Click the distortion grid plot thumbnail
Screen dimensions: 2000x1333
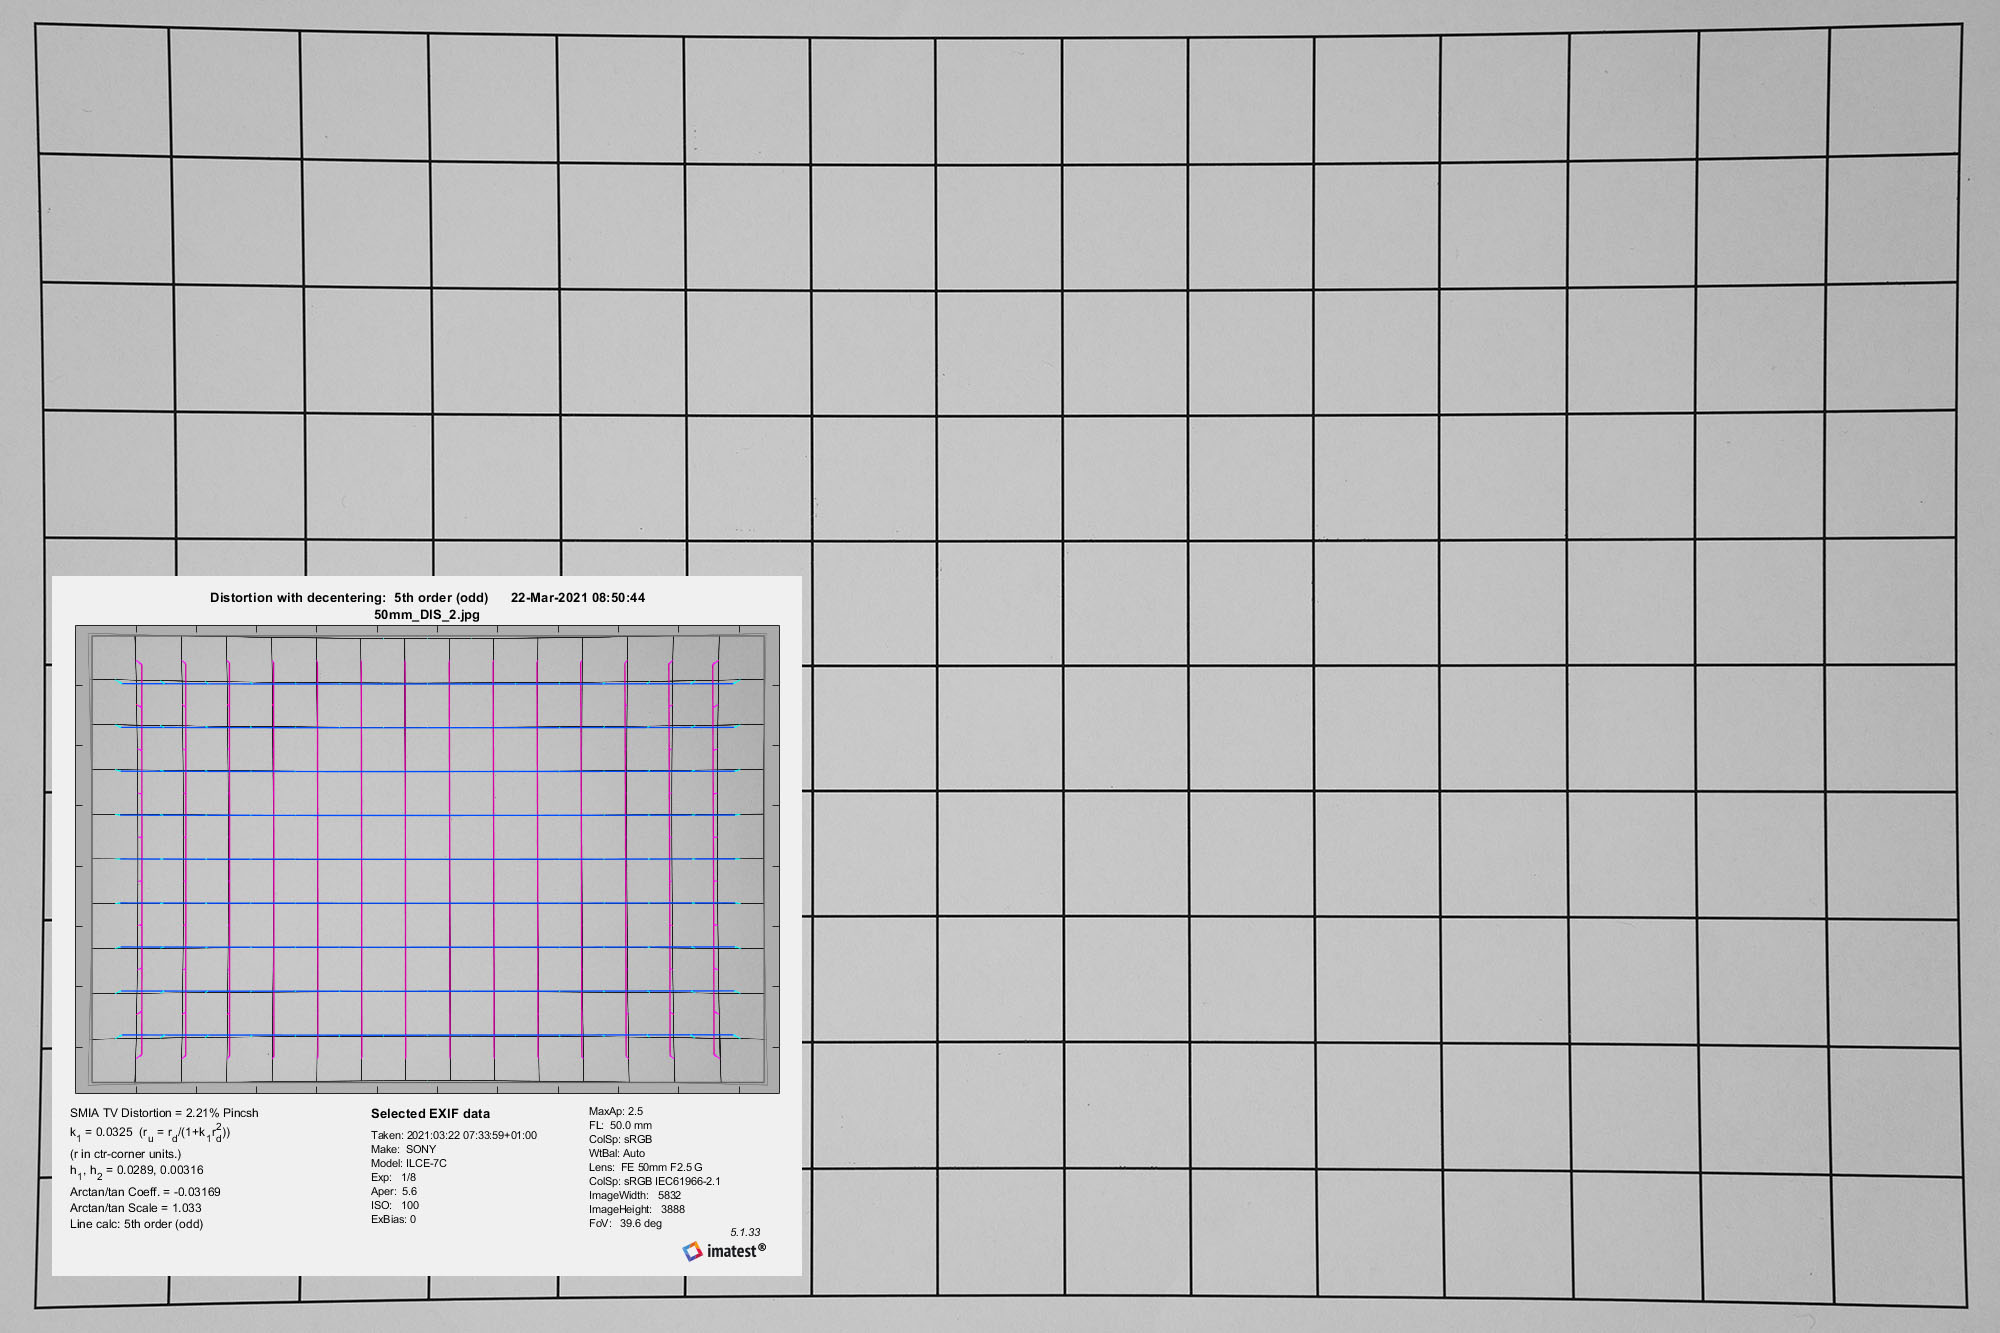coord(427,859)
